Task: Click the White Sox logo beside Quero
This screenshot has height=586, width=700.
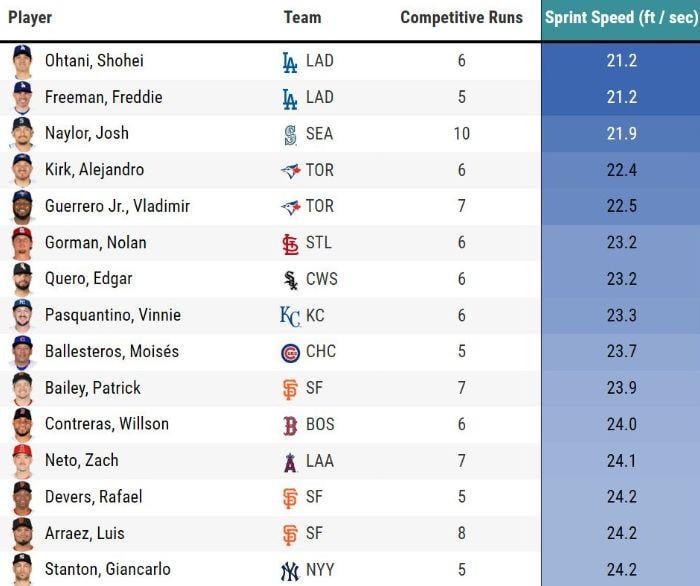Action: coord(290,280)
